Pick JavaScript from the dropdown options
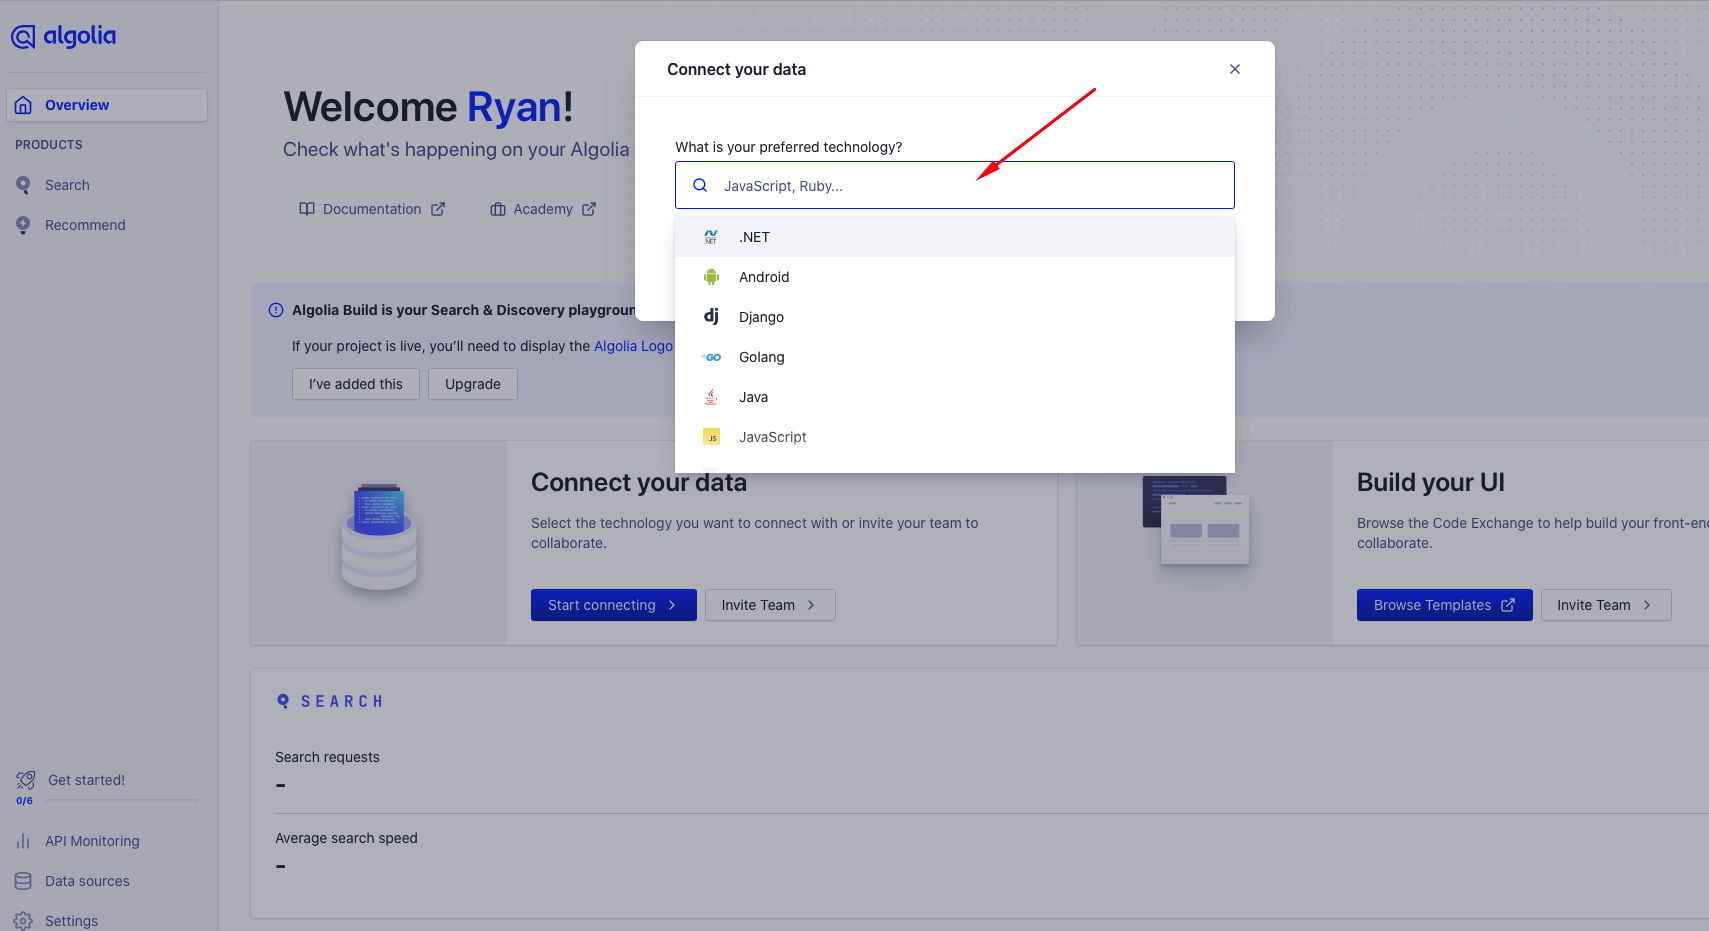The height and width of the screenshot is (931, 1709). tap(955, 437)
